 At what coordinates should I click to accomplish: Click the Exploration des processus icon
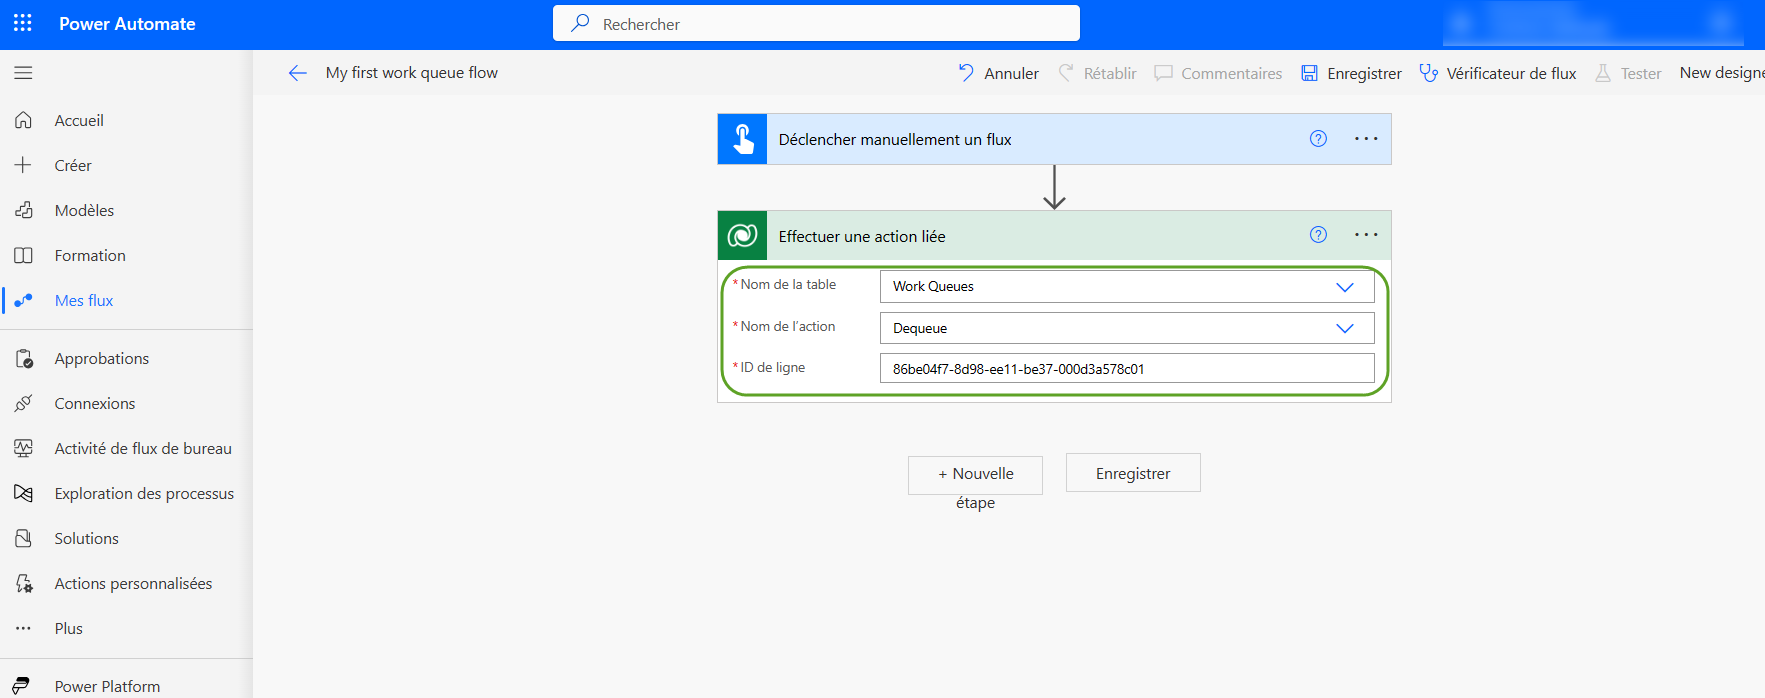pyautogui.click(x=24, y=493)
